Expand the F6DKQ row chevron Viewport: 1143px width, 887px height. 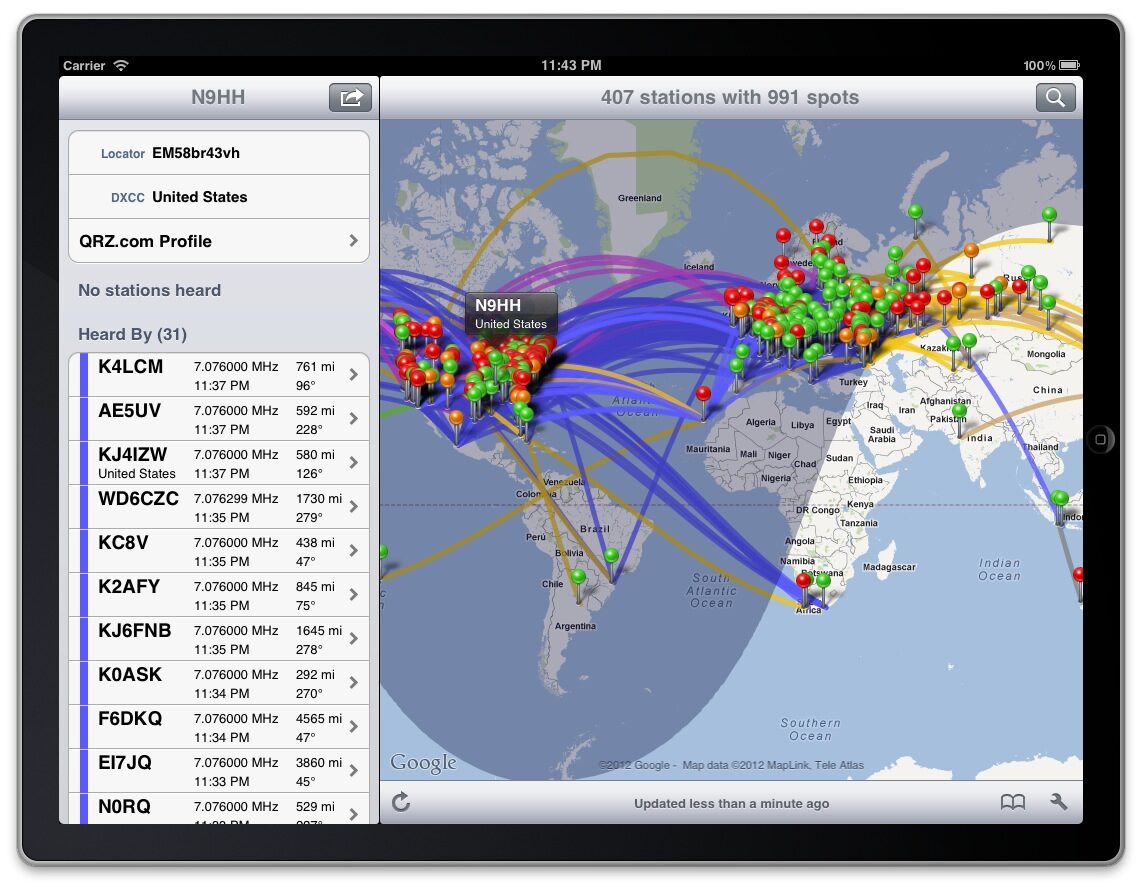[x=353, y=727]
